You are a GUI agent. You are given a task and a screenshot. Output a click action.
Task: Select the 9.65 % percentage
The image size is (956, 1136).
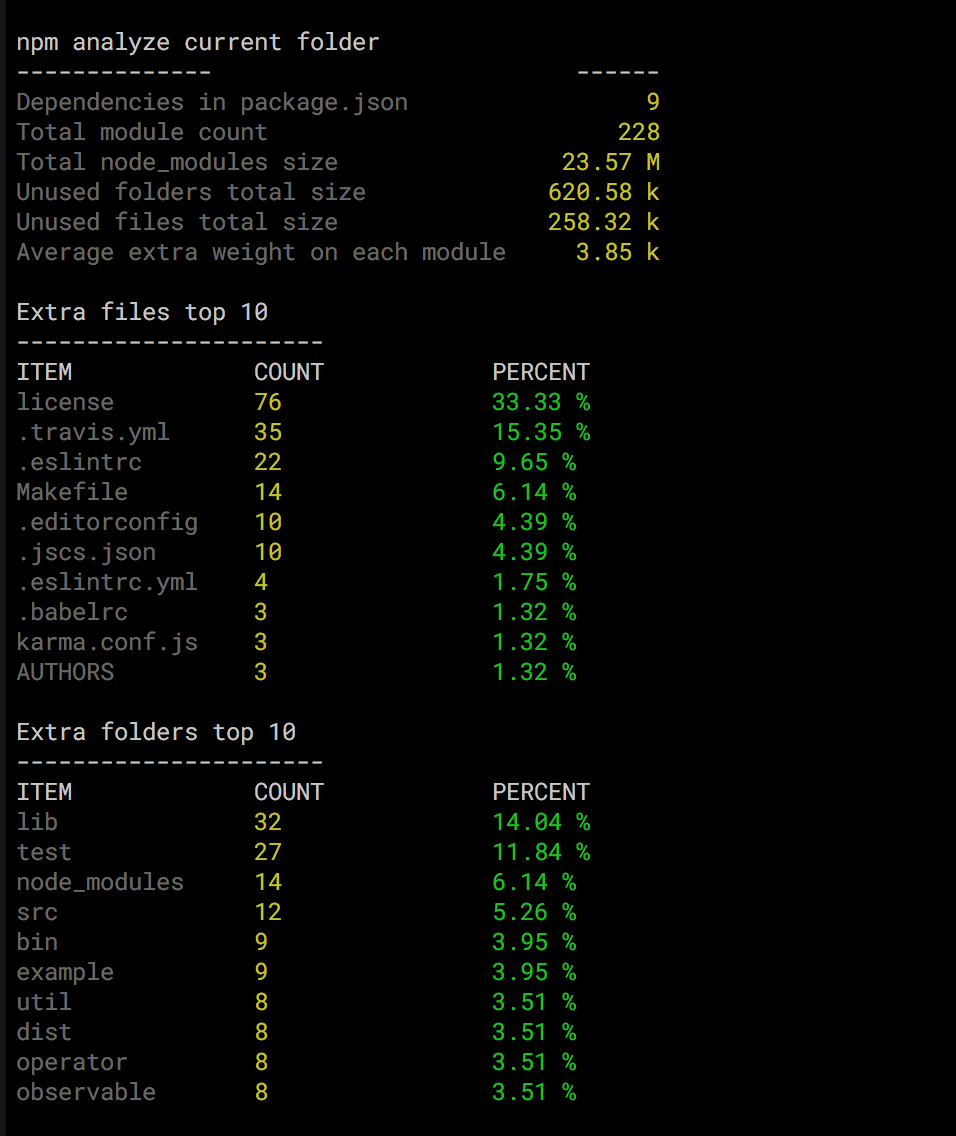(x=534, y=462)
